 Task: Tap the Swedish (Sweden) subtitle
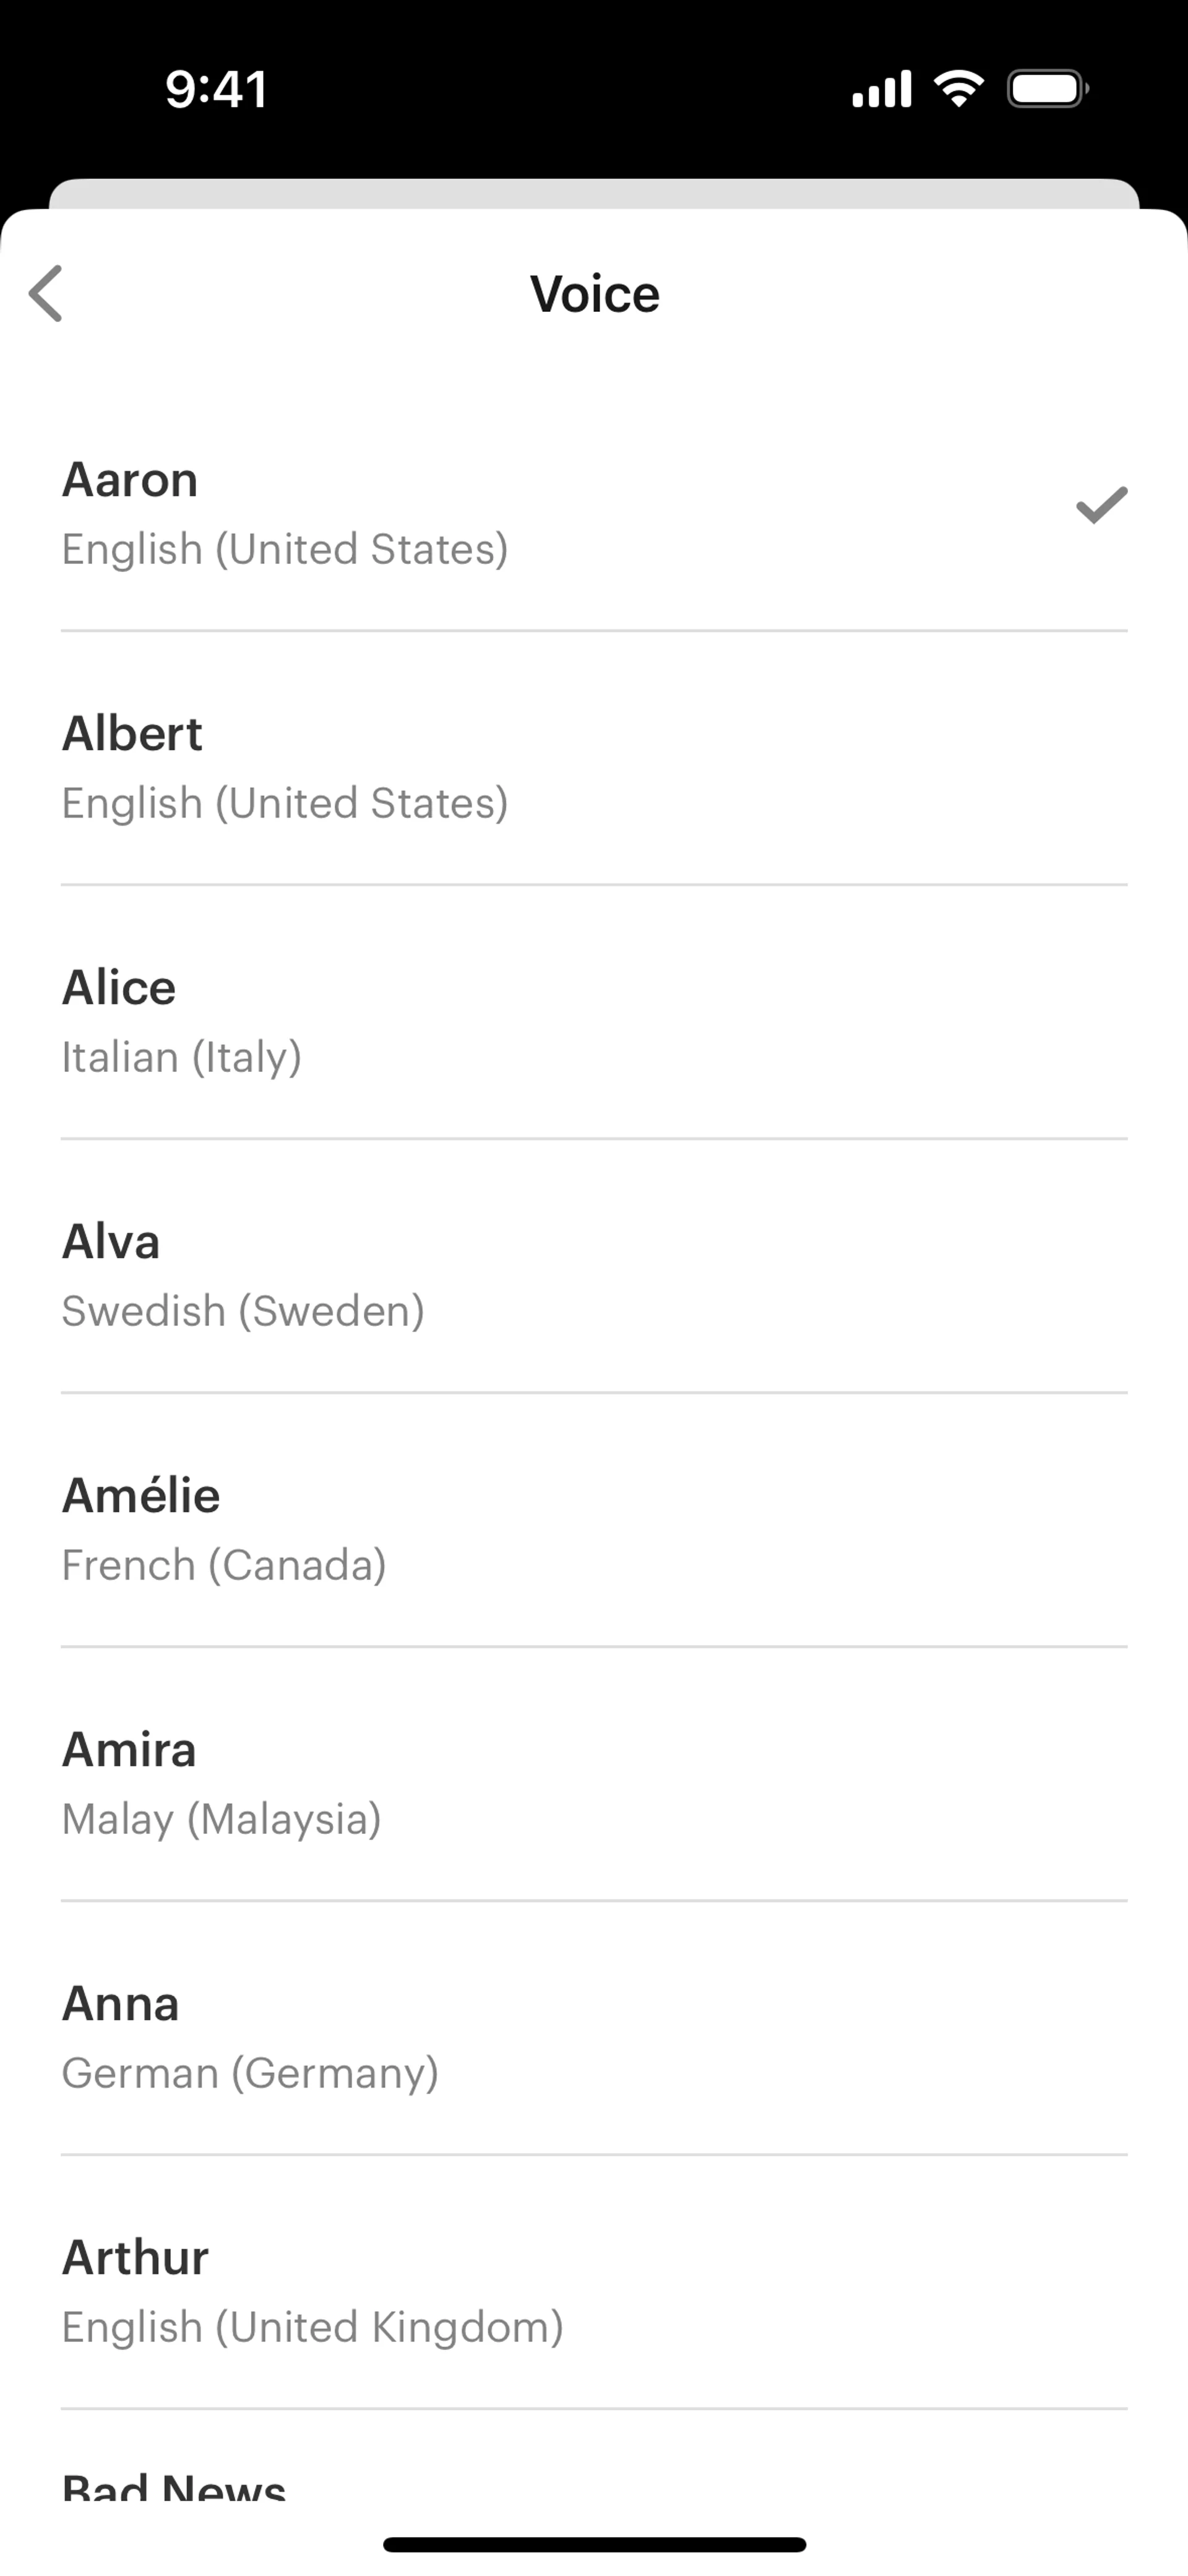click(243, 1311)
